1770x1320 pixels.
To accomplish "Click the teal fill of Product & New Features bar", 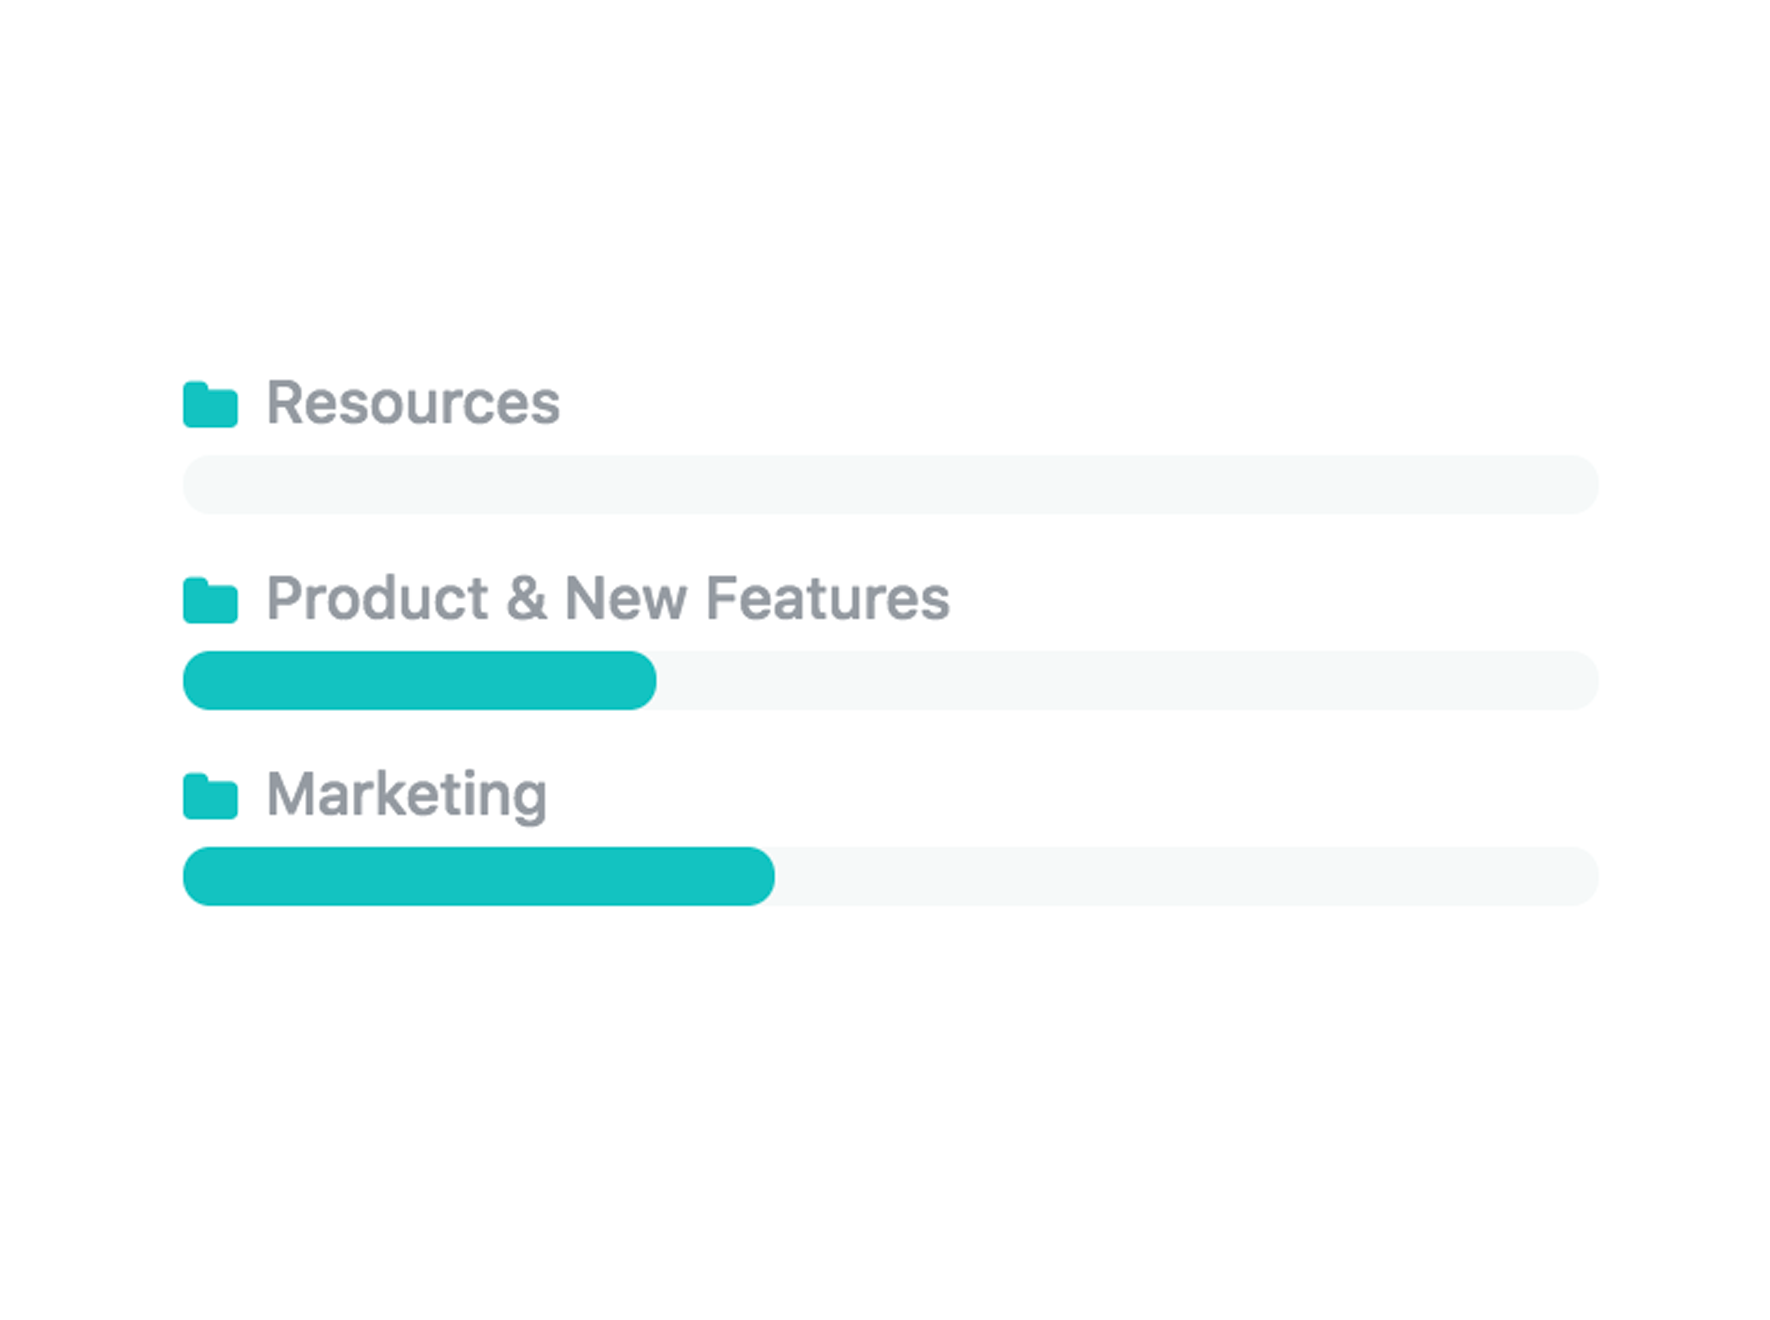I will (x=419, y=681).
